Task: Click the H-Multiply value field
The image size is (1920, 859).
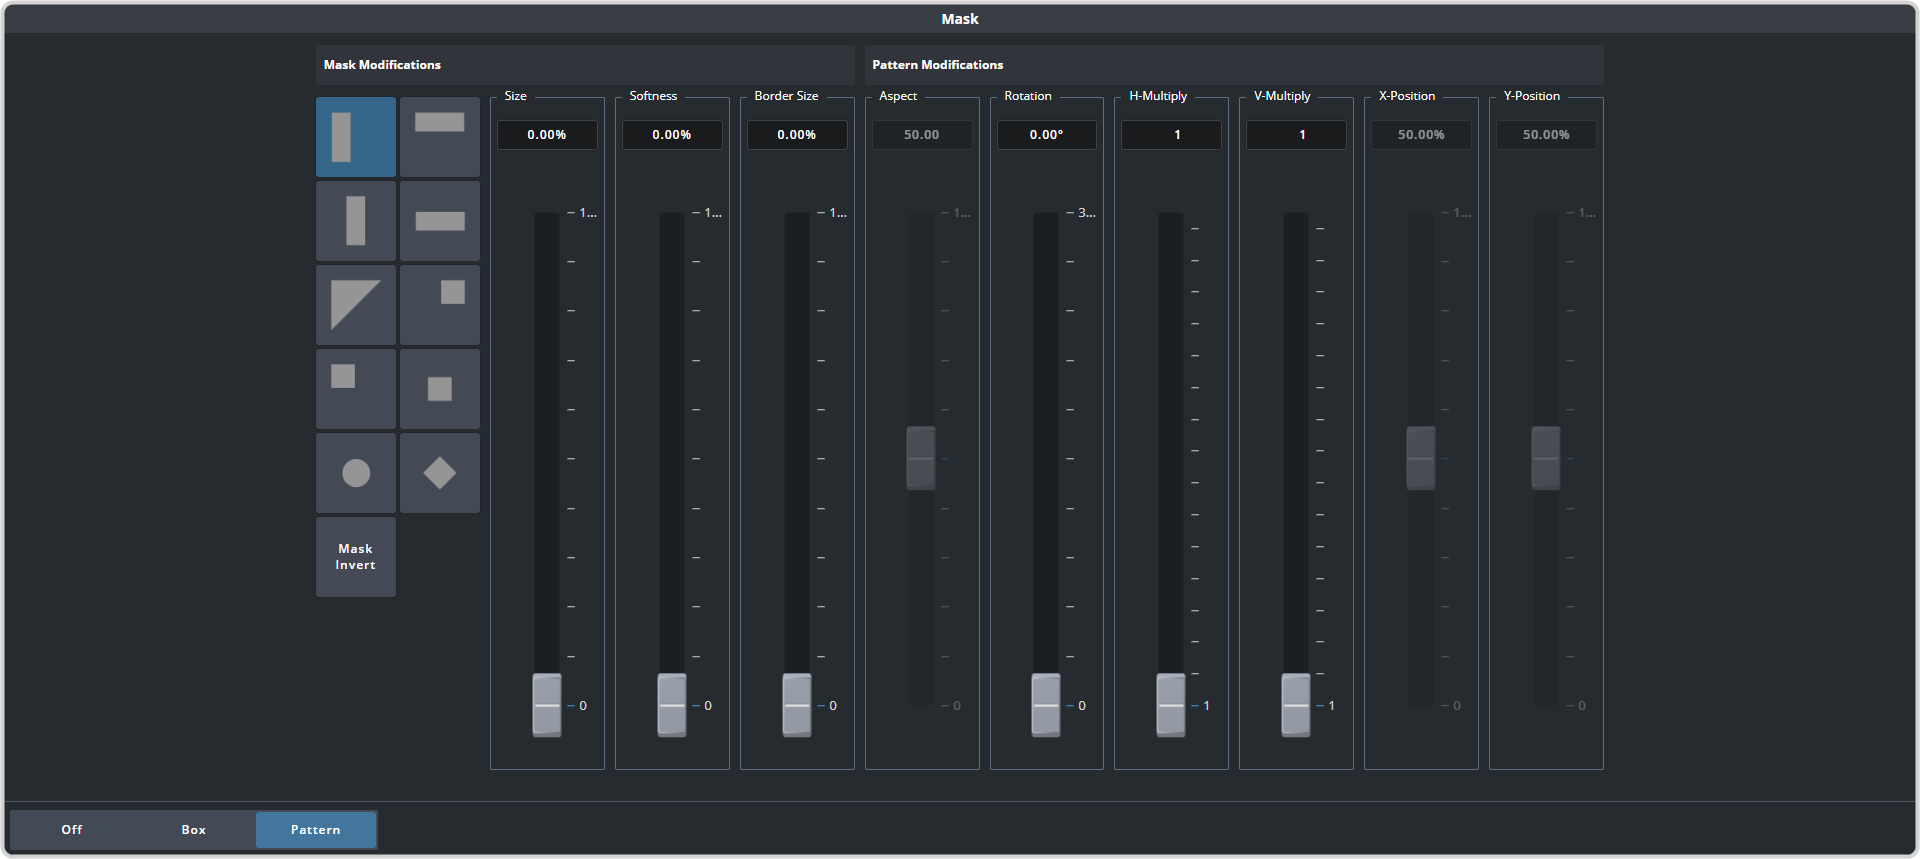Action: pyautogui.click(x=1171, y=135)
